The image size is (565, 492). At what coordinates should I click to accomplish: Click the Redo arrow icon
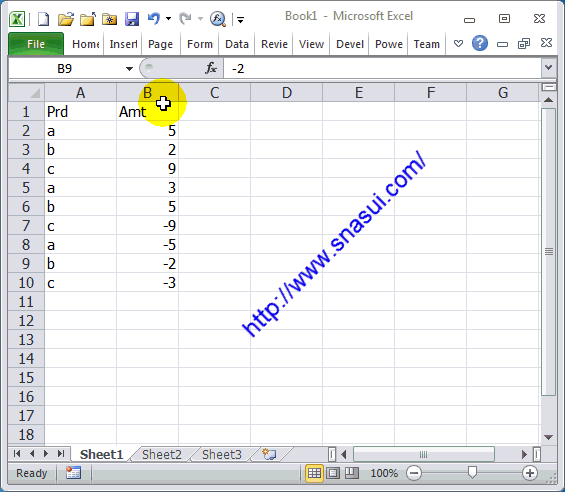pos(185,18)
